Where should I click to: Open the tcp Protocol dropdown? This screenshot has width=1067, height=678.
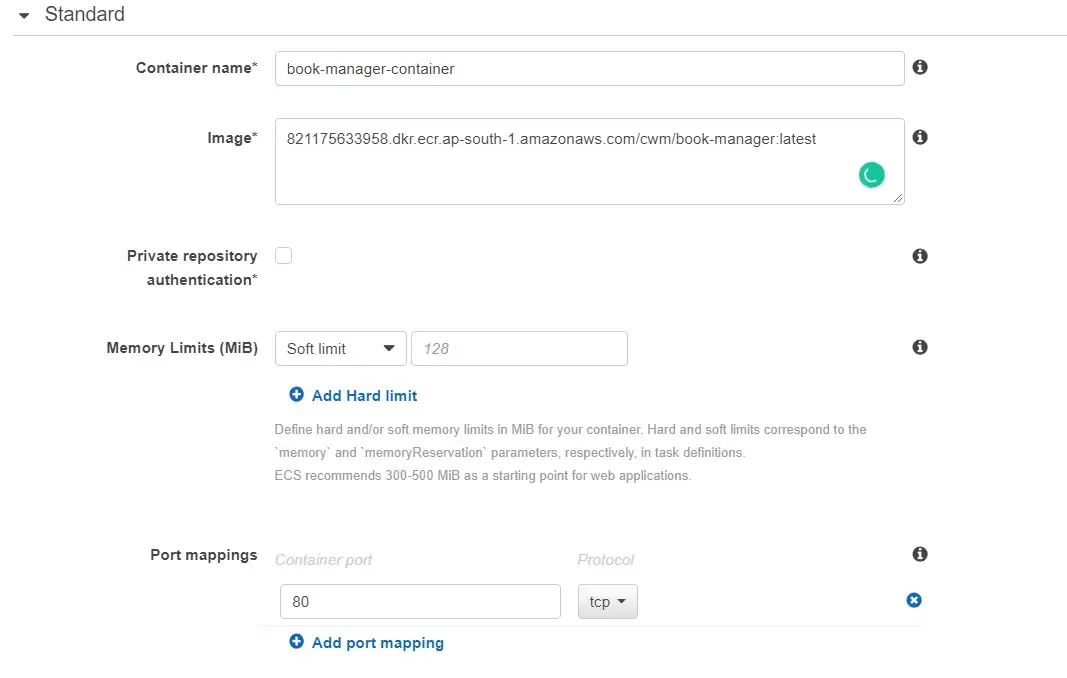[x=607, y=601]
